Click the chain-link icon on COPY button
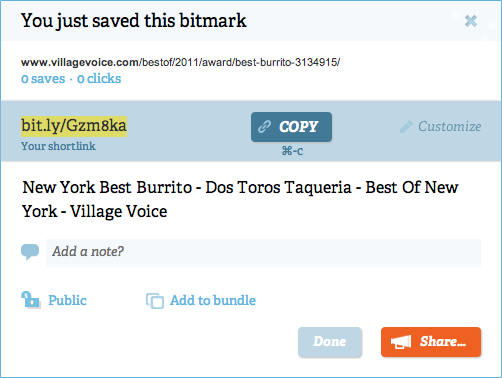502x378 pixels. click(x=264, y=127)
